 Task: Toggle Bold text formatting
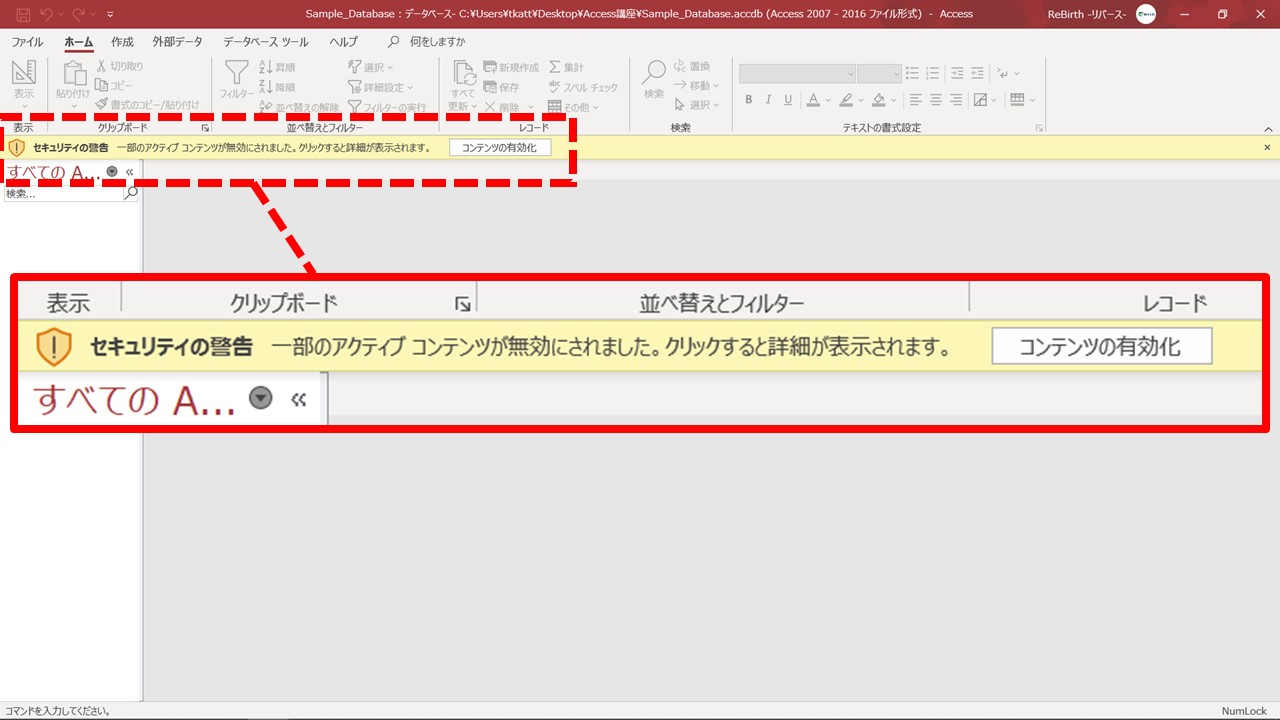[749, 100]
